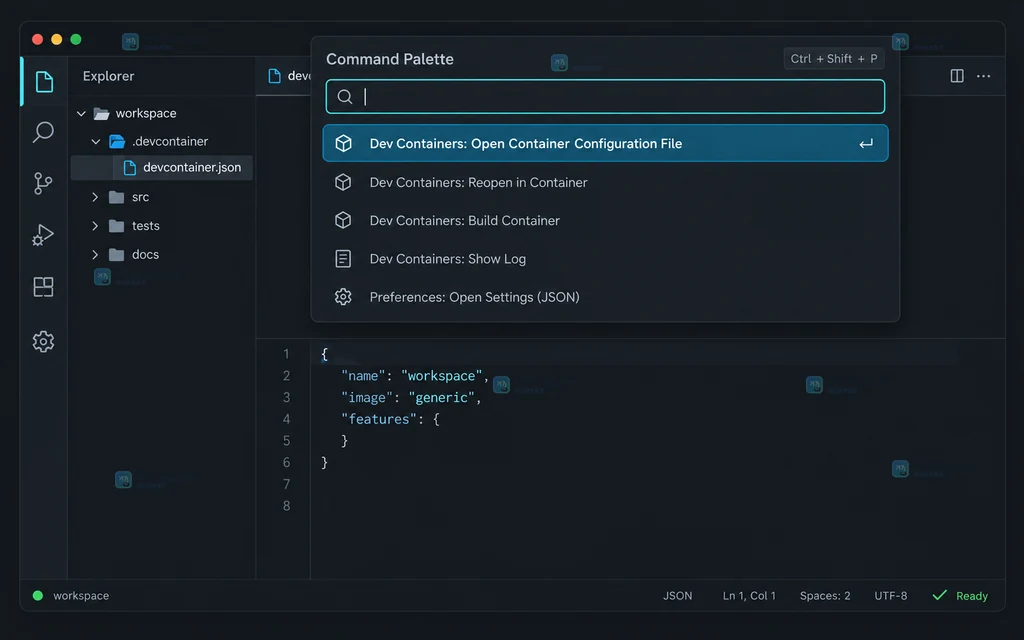
Task: Open the Explorer view in activity bar
Action: (44, 82)
